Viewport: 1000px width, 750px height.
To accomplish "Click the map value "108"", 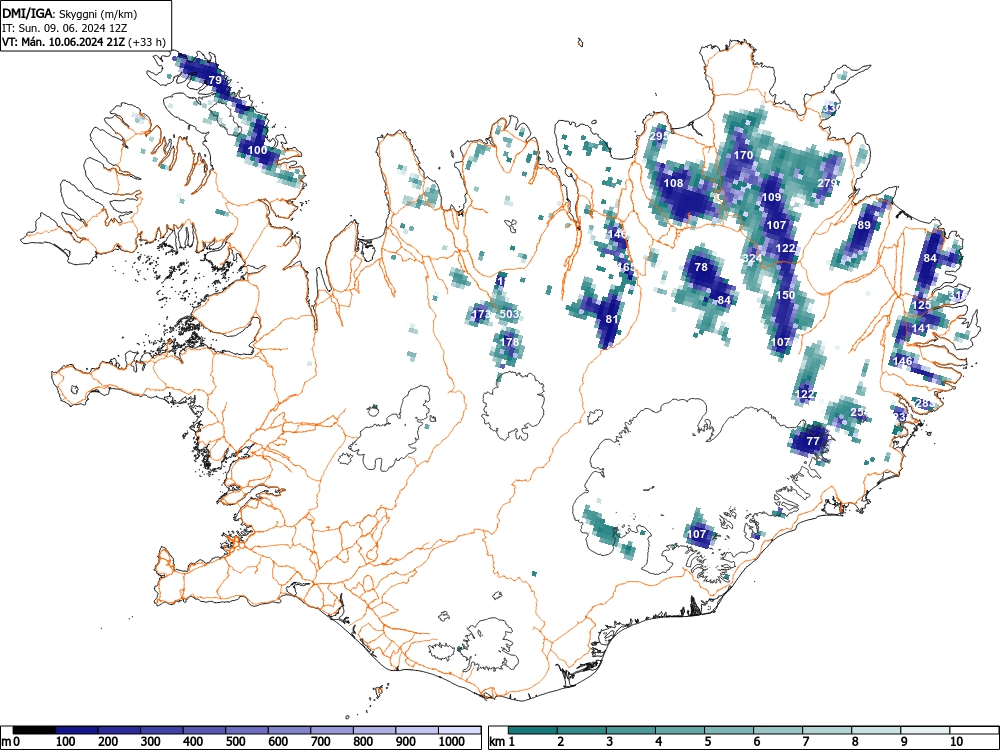I will [673, 183].
